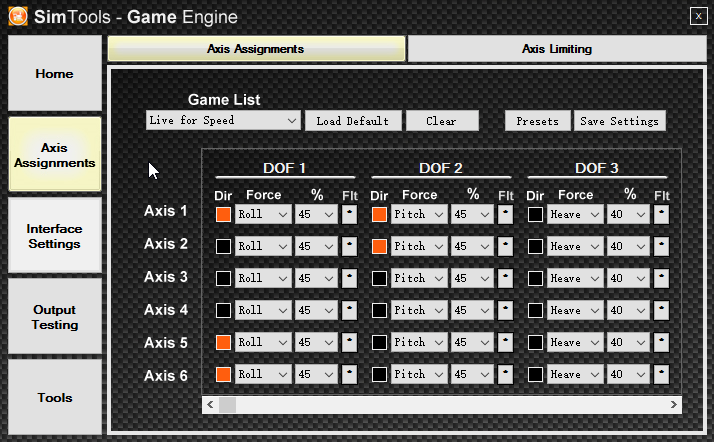Click Axis 6 DOF 1 Flt button
The image size is (714, 442).
pyautogui.click(x=349, y=374)
